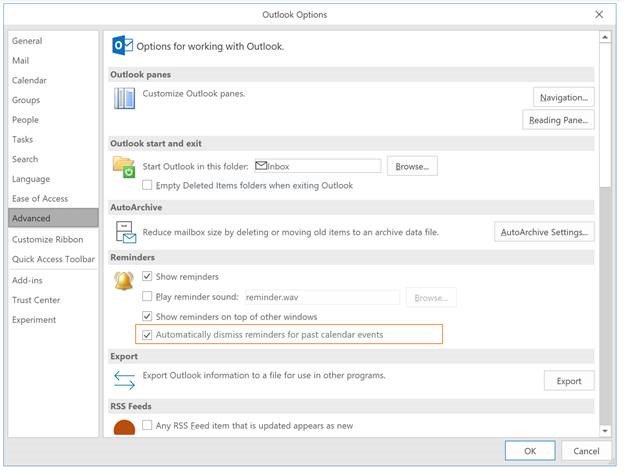This screenshot has width=624, height=473.
Task: Click the Customize Outlook panes text
Action: tap(194, 93)
